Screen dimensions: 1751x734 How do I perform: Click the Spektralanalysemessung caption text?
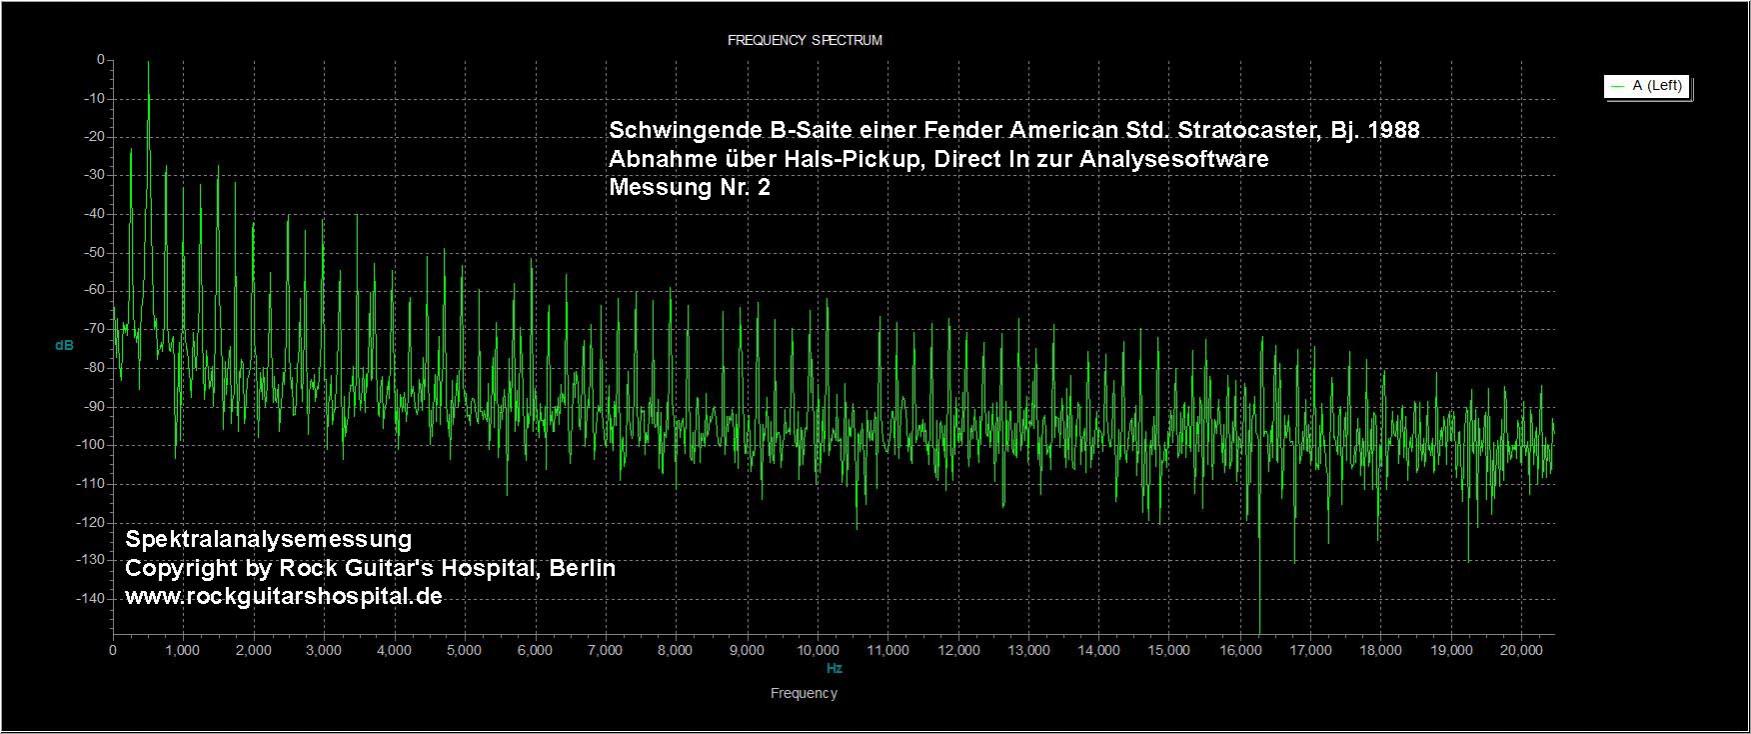[268, 540]
